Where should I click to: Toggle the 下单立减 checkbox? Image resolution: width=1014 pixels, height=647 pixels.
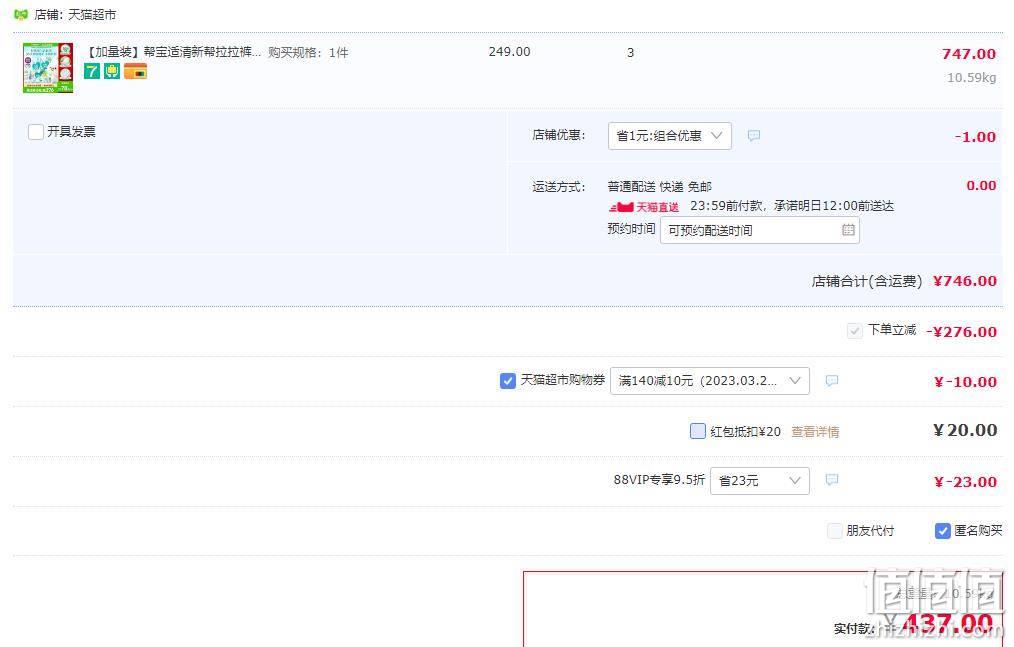[854, 331]
